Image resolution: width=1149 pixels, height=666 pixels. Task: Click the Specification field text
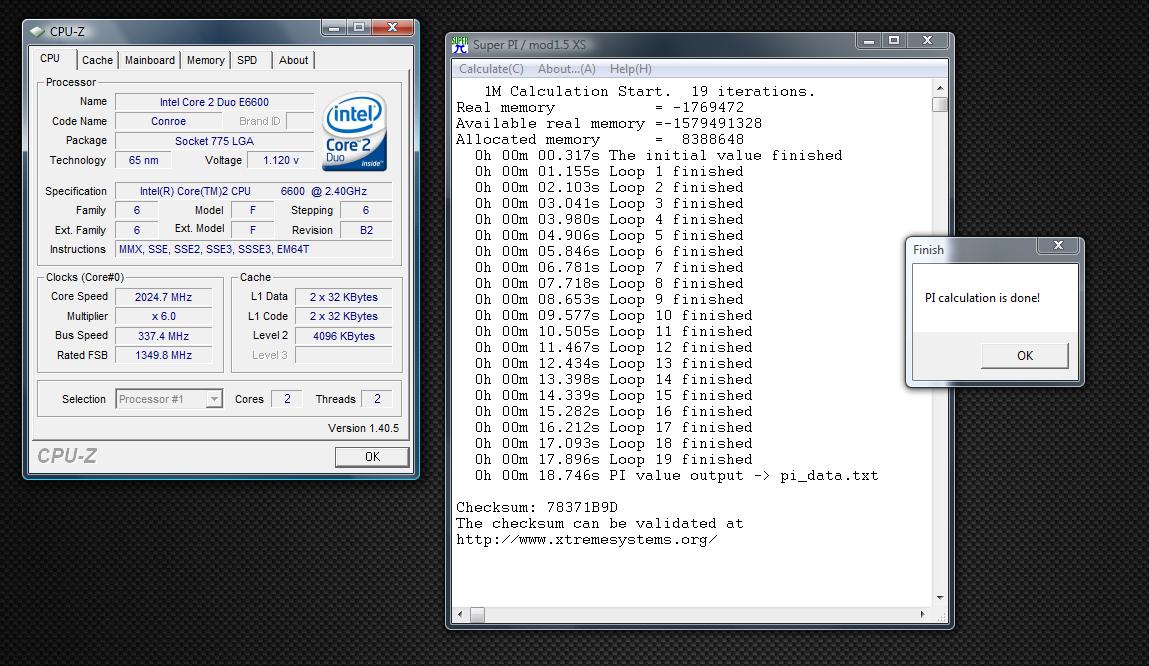(254, 191)
